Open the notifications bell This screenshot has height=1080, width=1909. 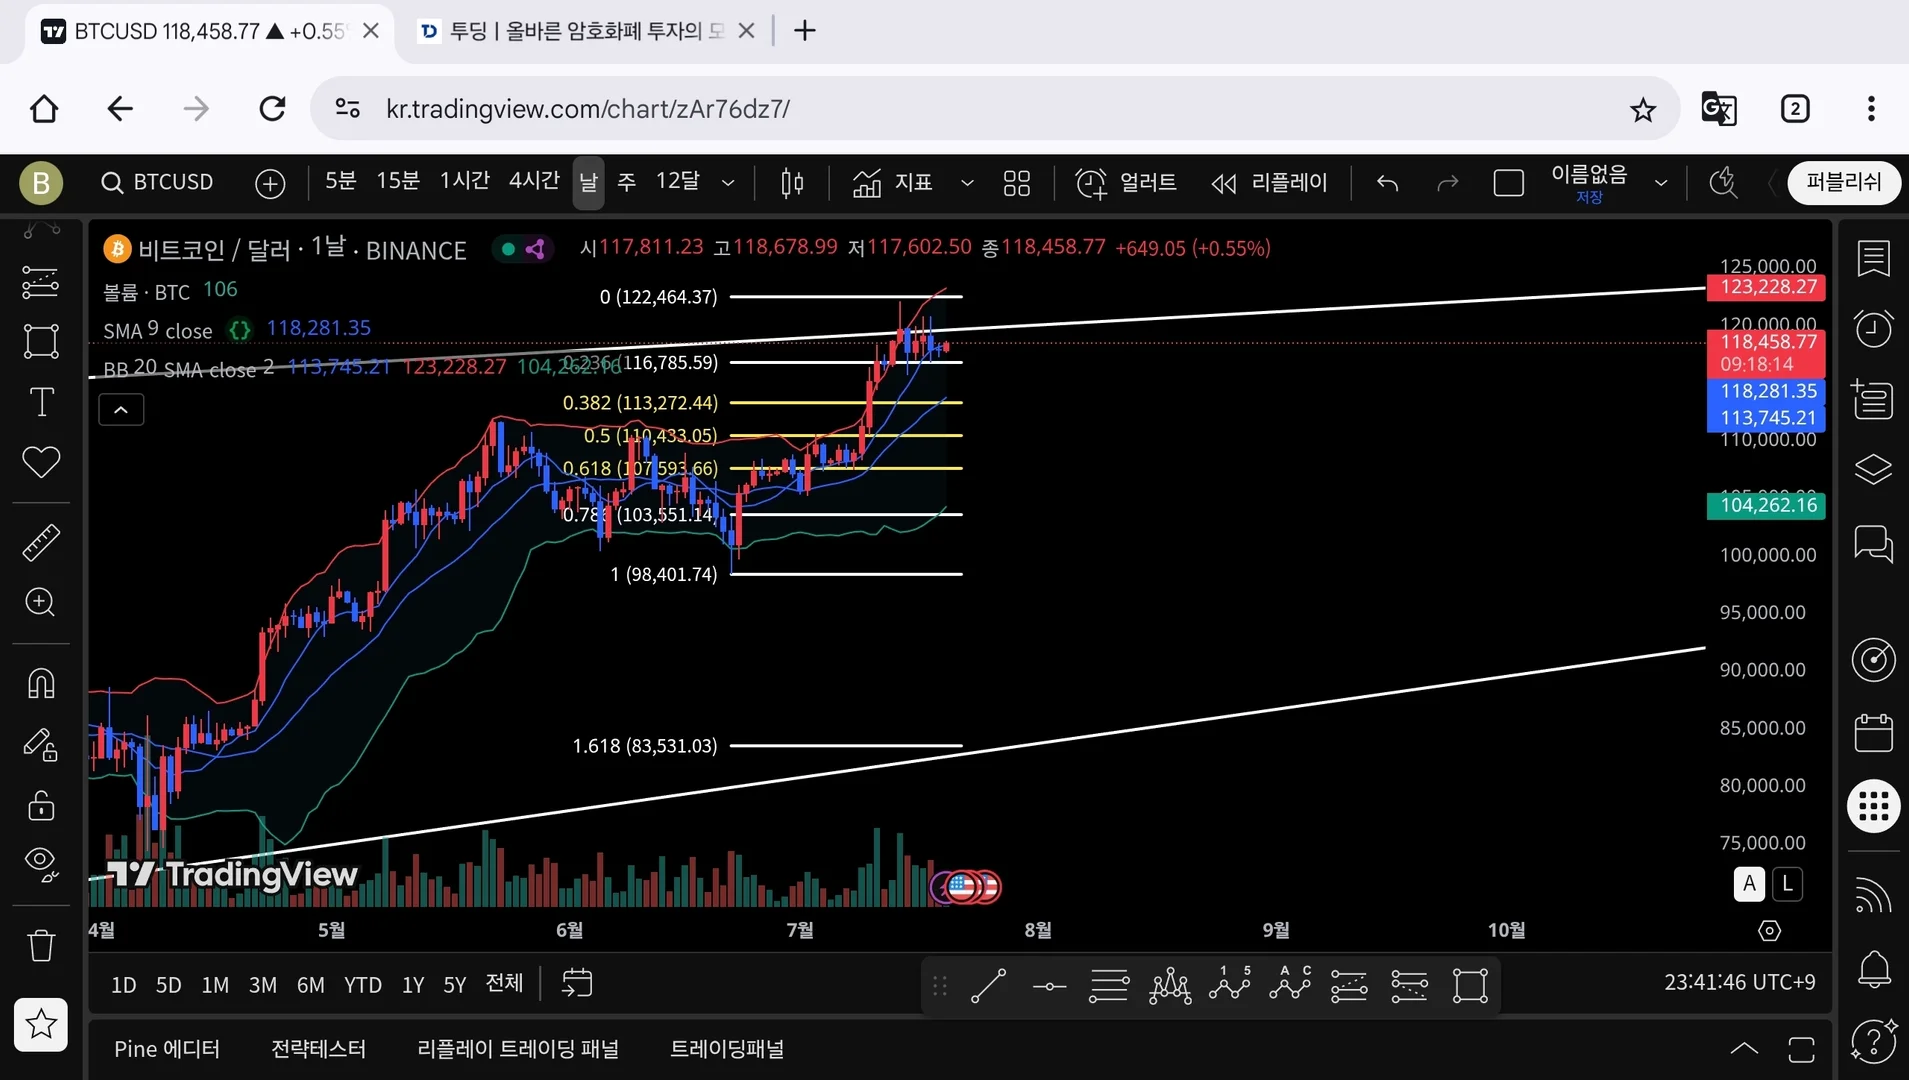[1873, 969]
